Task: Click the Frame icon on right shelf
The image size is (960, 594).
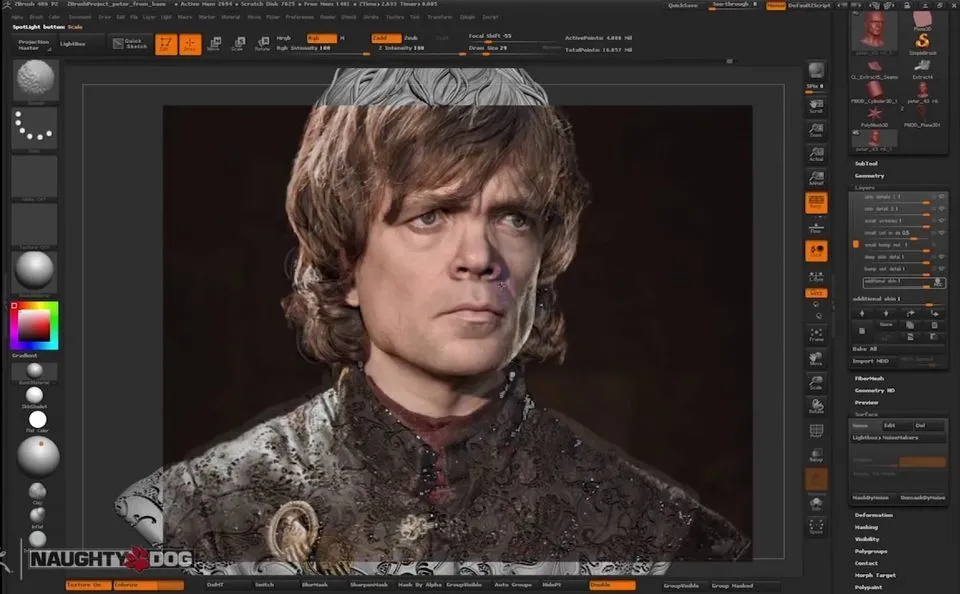Action: click(x=816, y=335)
